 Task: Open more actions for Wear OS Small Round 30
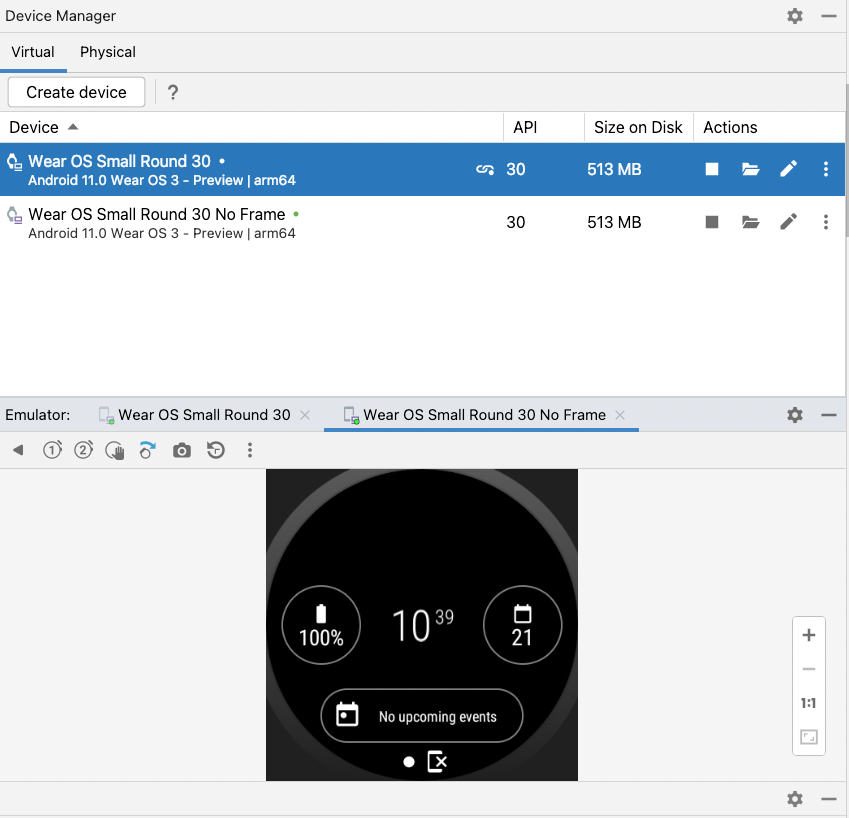point(825,169)
